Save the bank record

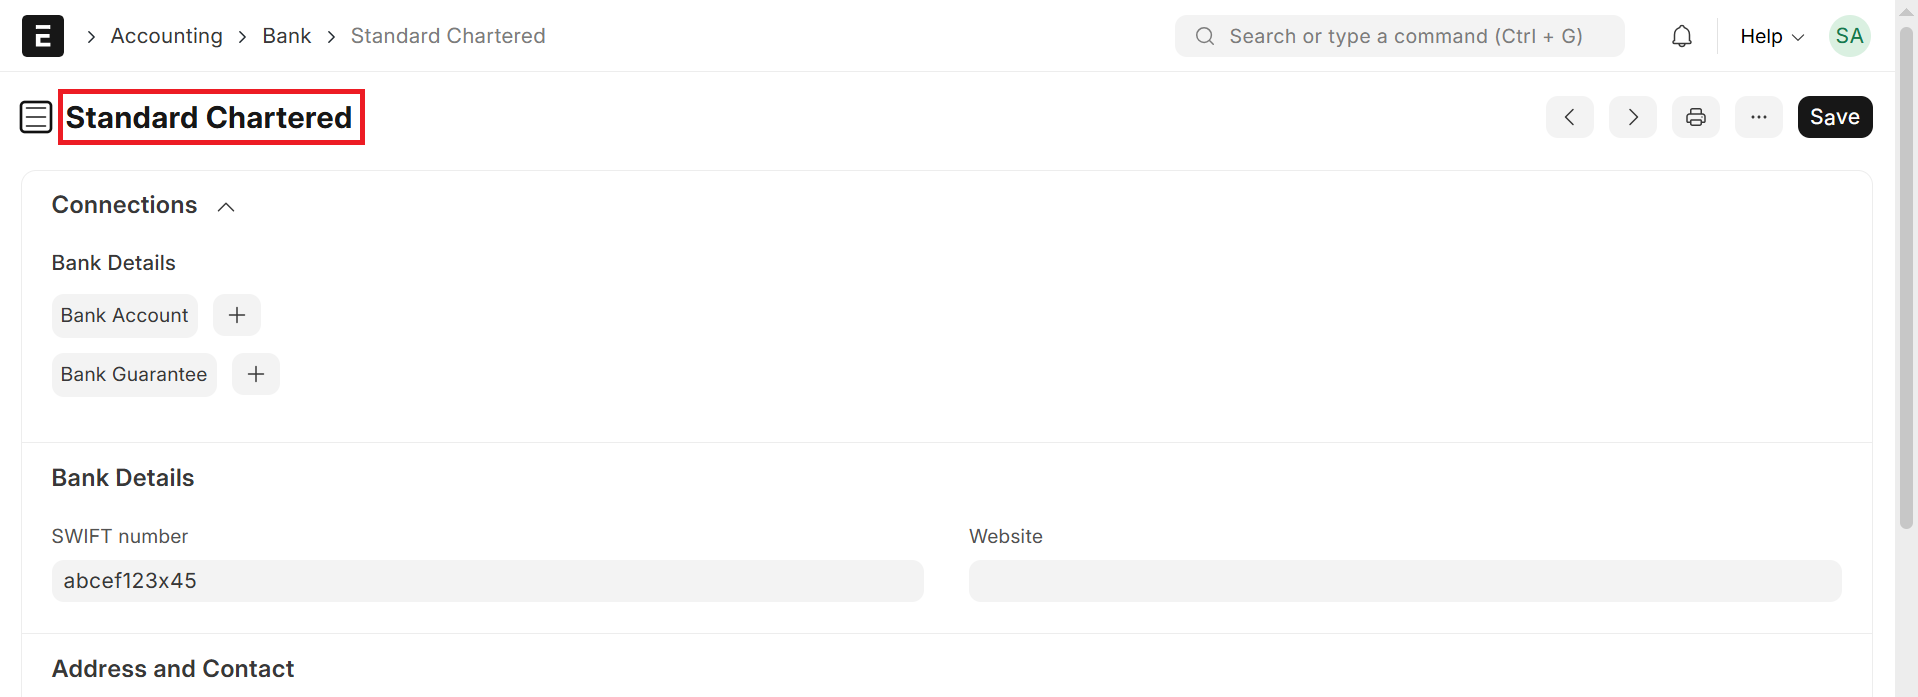click(x=1835, y=117)
